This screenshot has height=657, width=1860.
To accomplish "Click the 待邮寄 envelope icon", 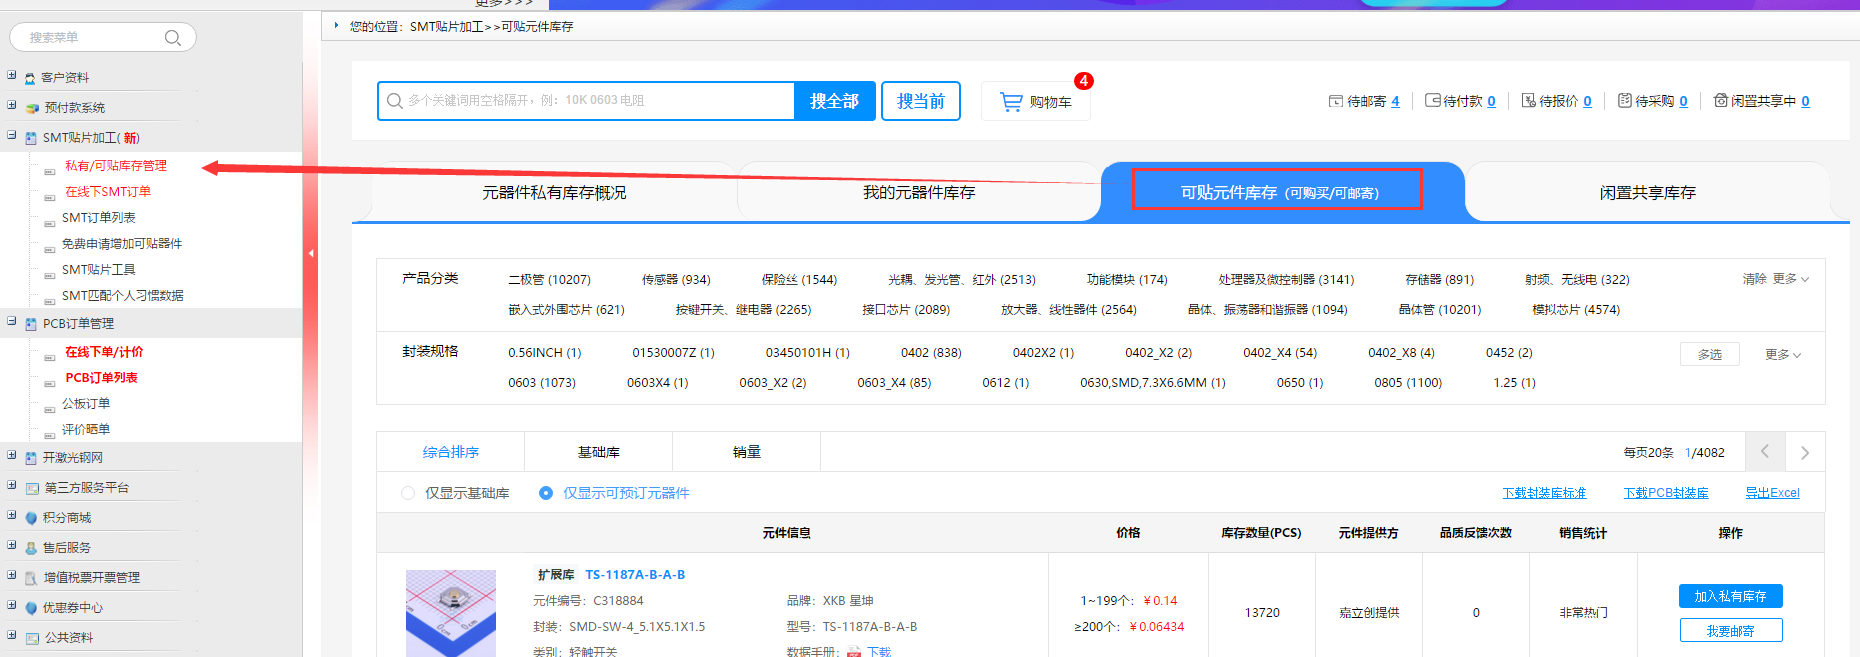I will 1335,101.
